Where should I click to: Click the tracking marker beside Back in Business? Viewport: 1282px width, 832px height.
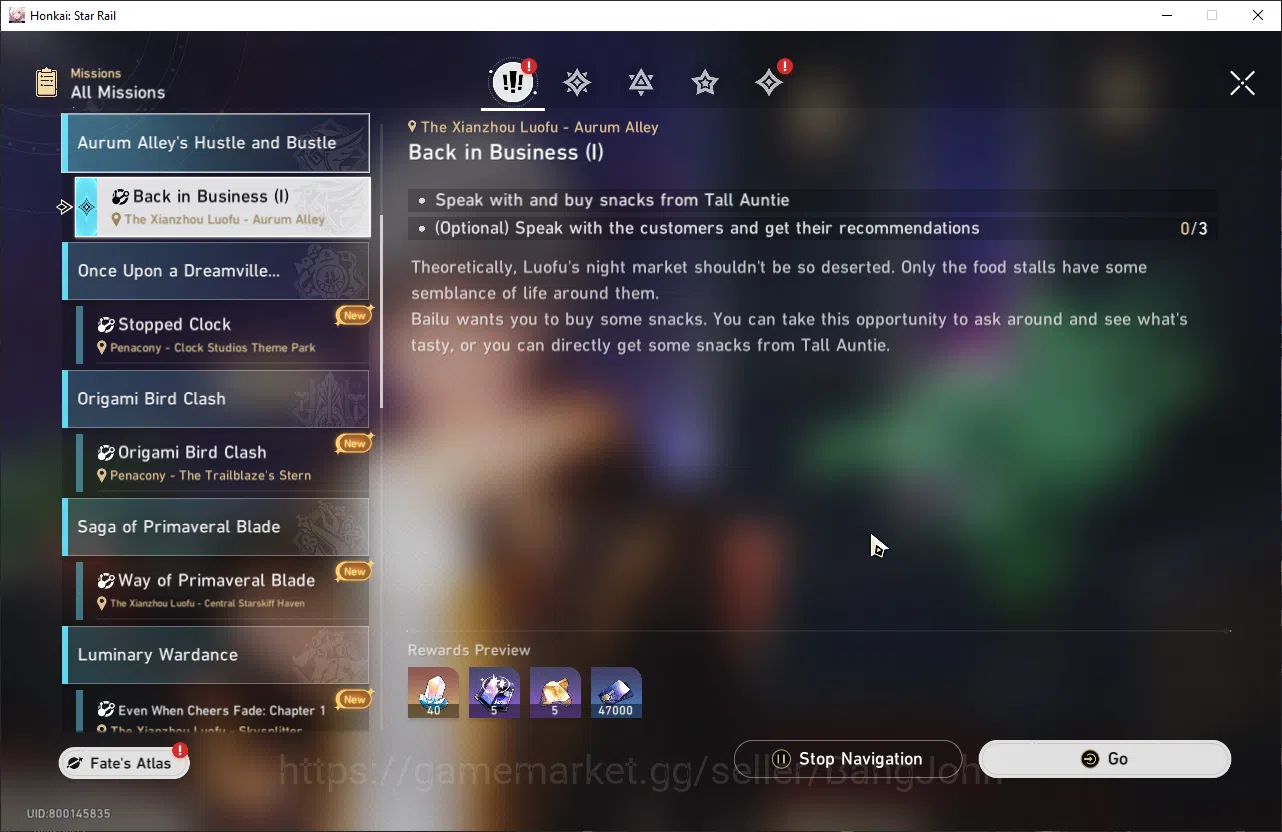pyautogui.click(x=64, y=207)
